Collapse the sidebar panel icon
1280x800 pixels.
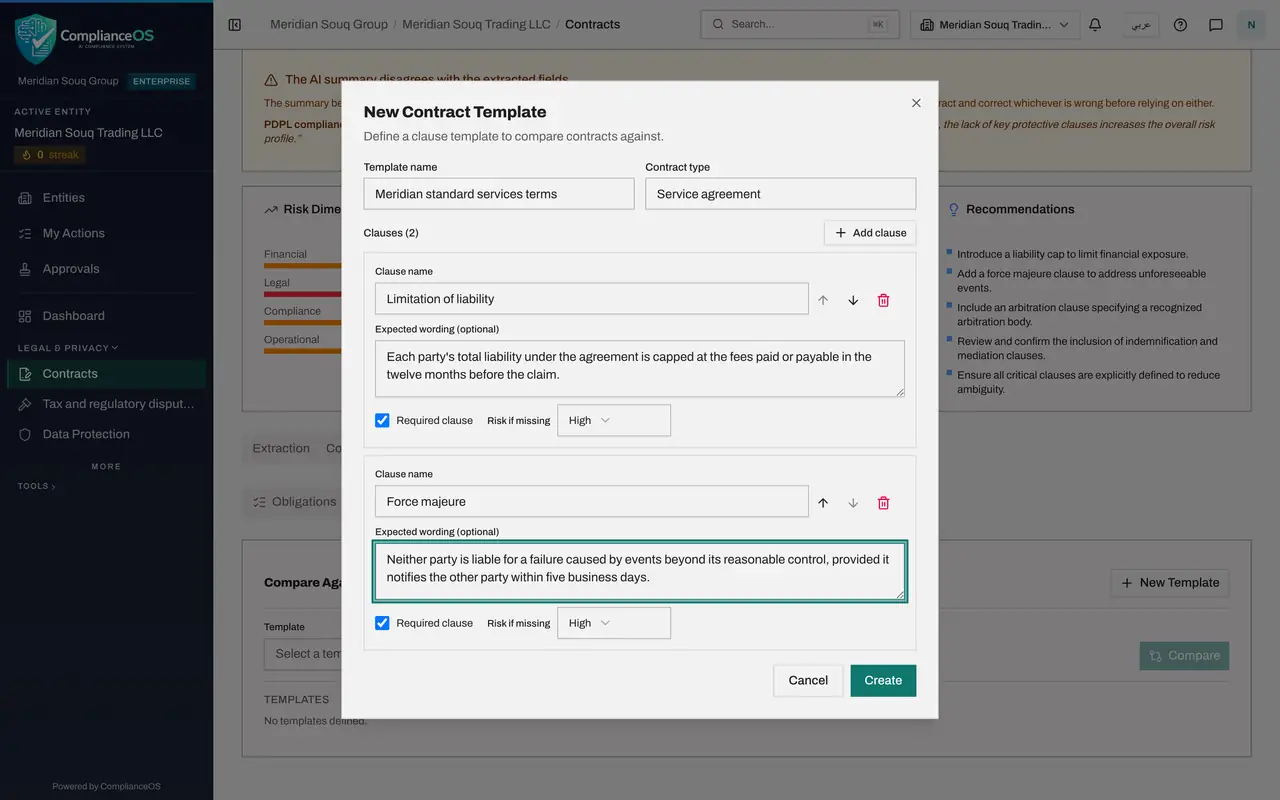point(235,24)
